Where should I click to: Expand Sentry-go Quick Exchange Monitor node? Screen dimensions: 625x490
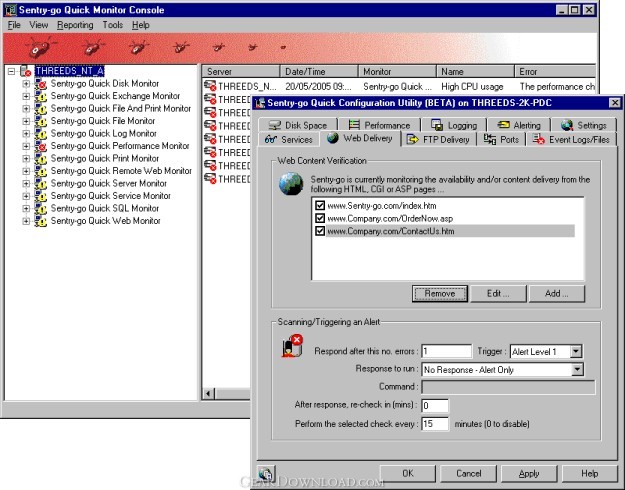click(x=26, y=96)
